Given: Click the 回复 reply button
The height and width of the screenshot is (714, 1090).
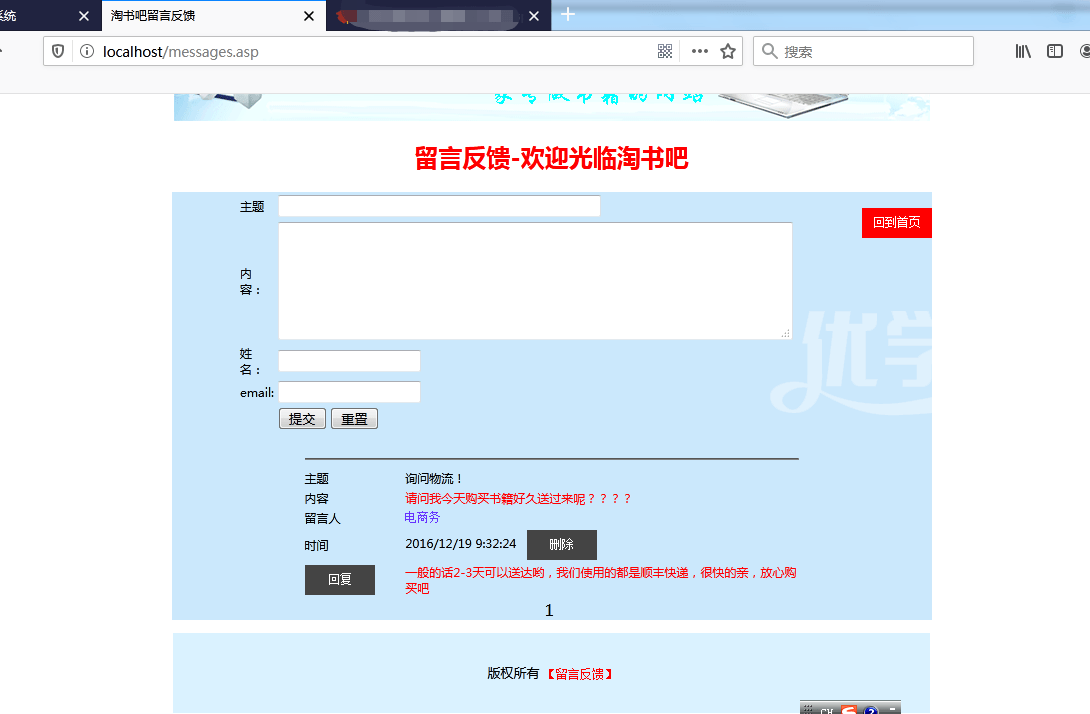Looking at the screenshot, I should 339,580.
